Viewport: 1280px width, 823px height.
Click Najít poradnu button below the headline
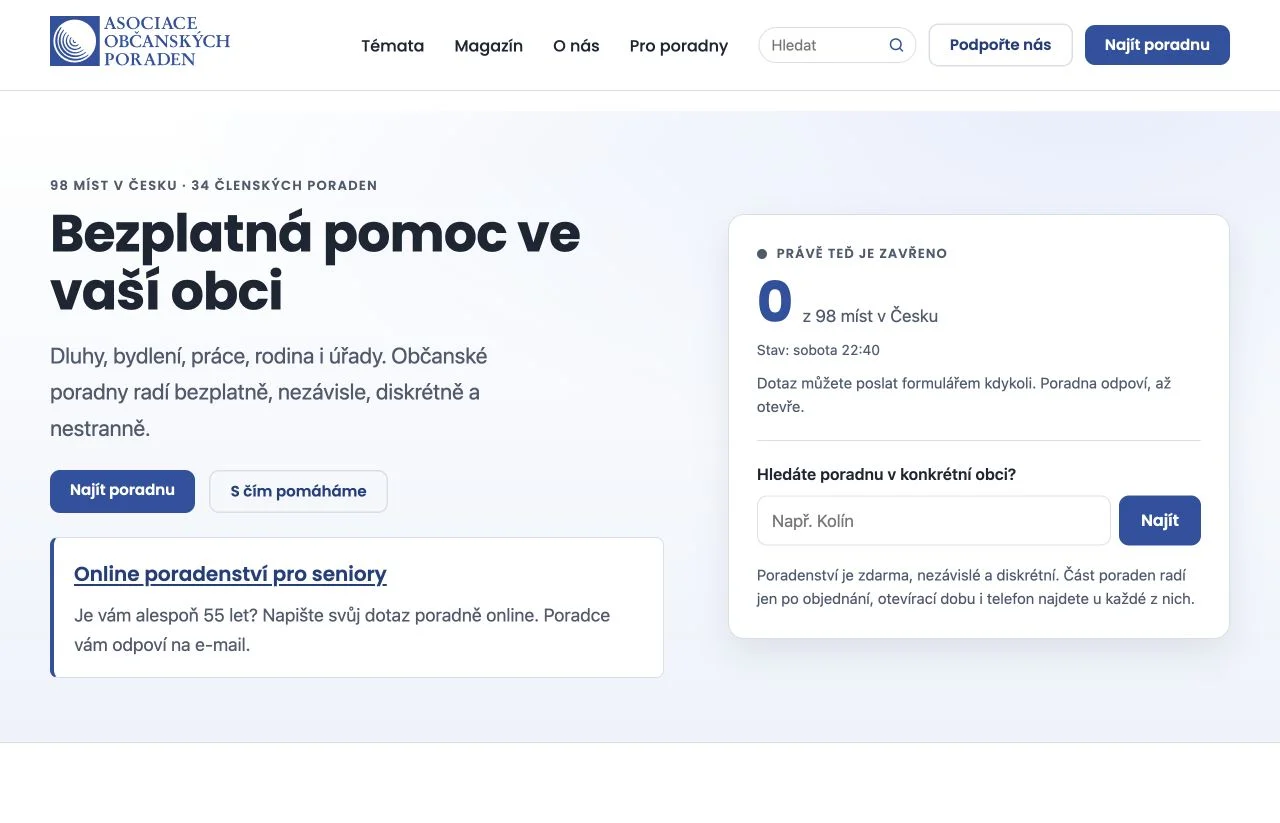(122, 491)
